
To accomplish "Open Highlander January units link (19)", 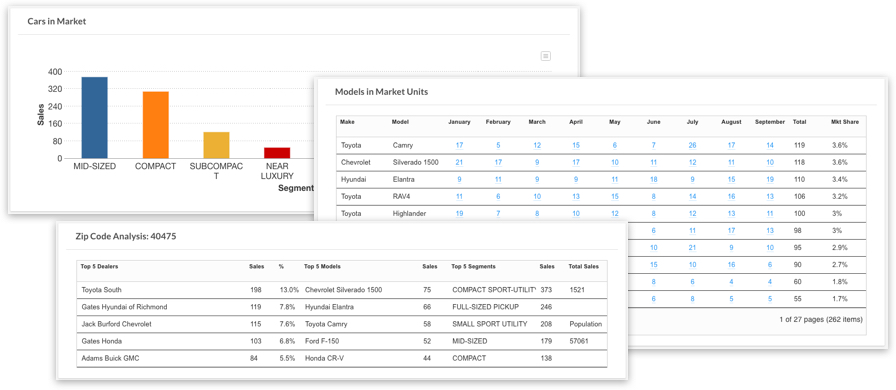I will pos(459,214).
